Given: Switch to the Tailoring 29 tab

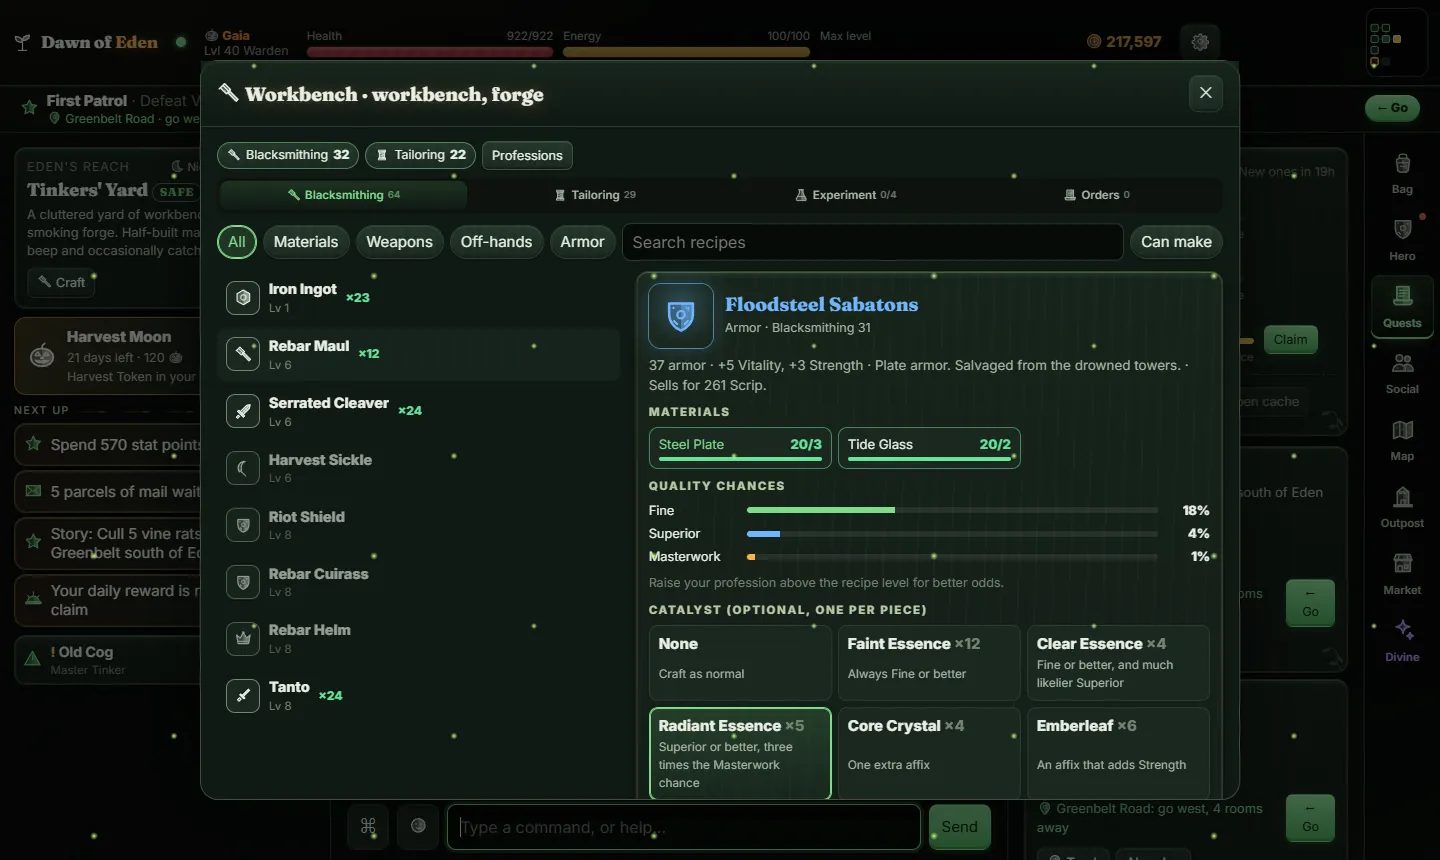Looking at the screenshot, I should click(595, 195).
